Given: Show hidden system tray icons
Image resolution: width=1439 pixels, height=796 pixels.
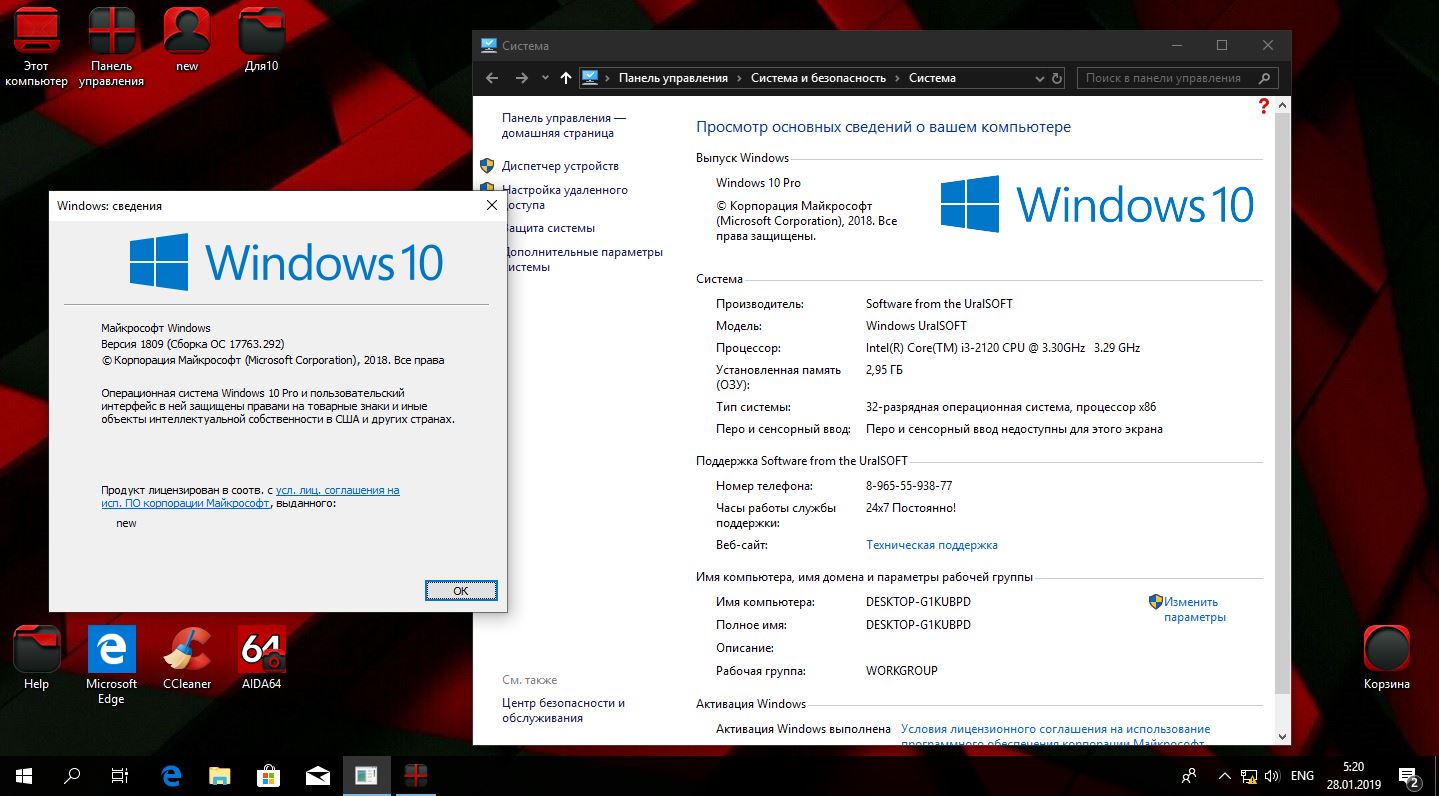Looking at the screenshot, I should point(1225,775).
